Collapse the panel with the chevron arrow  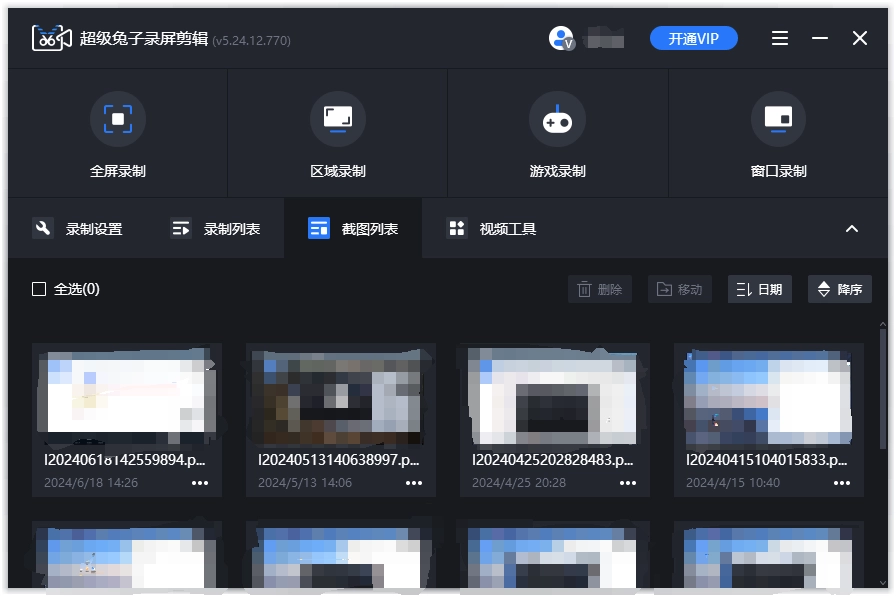point(852,229)
